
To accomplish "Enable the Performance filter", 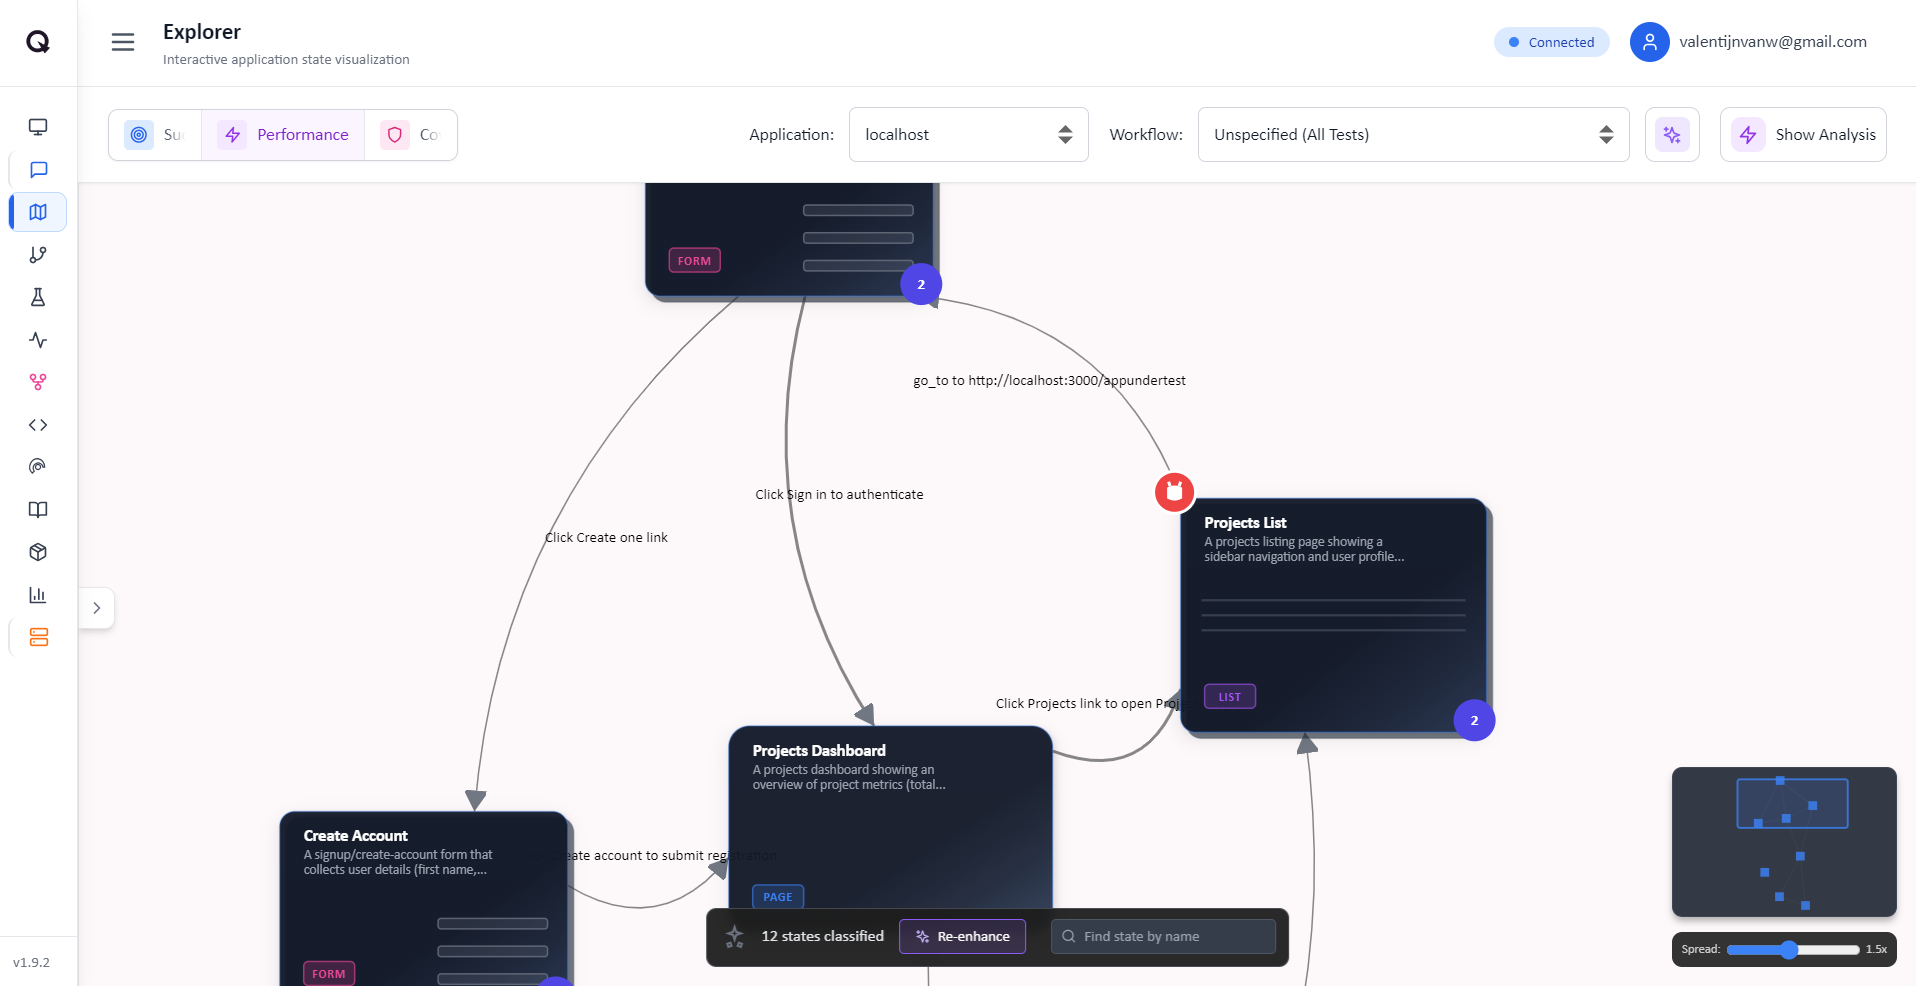I will (x=283, y=134).
